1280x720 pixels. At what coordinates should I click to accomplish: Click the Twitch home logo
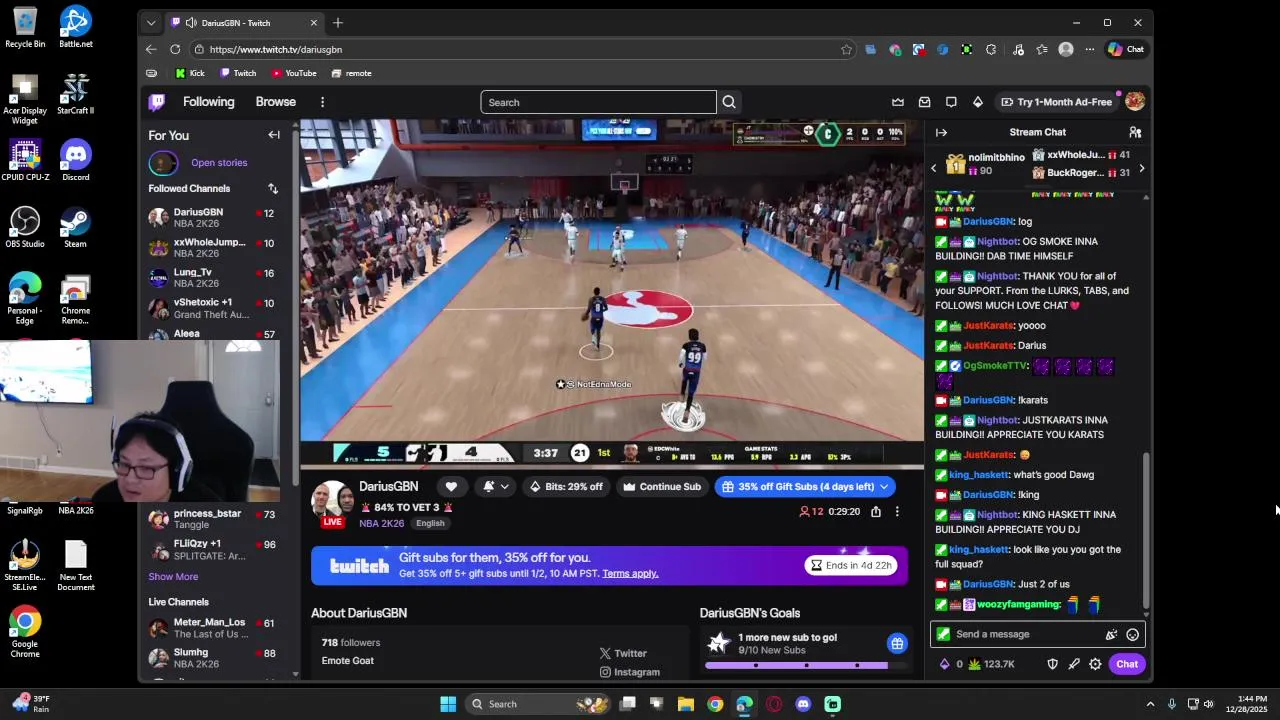(157, 102)
